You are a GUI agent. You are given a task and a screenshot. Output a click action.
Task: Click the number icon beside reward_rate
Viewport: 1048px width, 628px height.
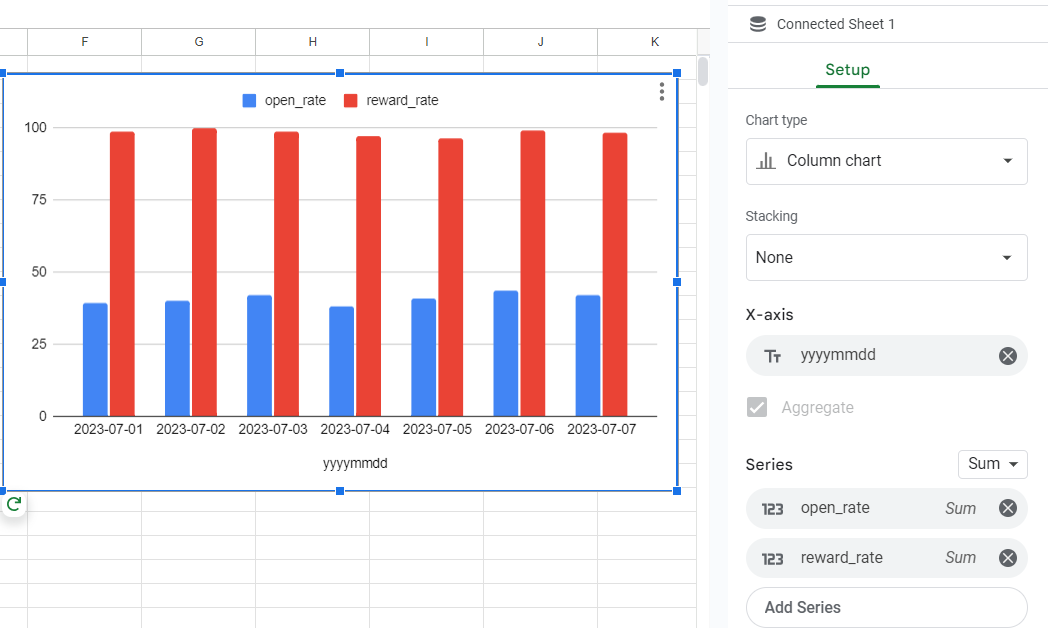773,559
